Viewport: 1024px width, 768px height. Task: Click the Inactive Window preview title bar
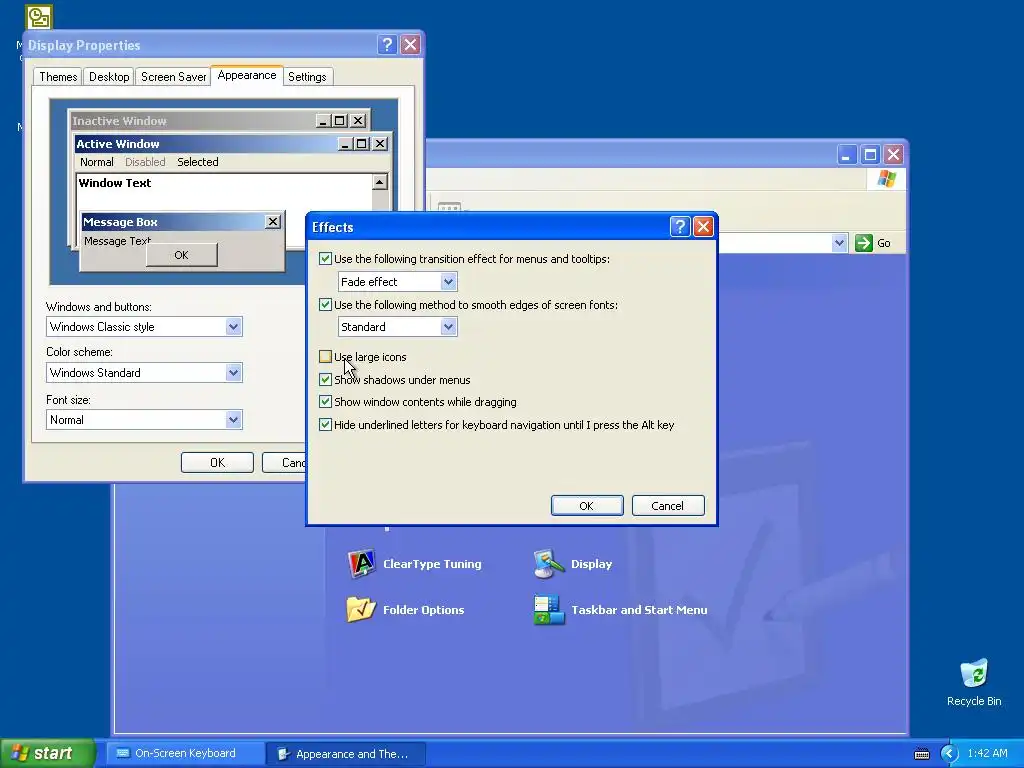click(219, 121)
